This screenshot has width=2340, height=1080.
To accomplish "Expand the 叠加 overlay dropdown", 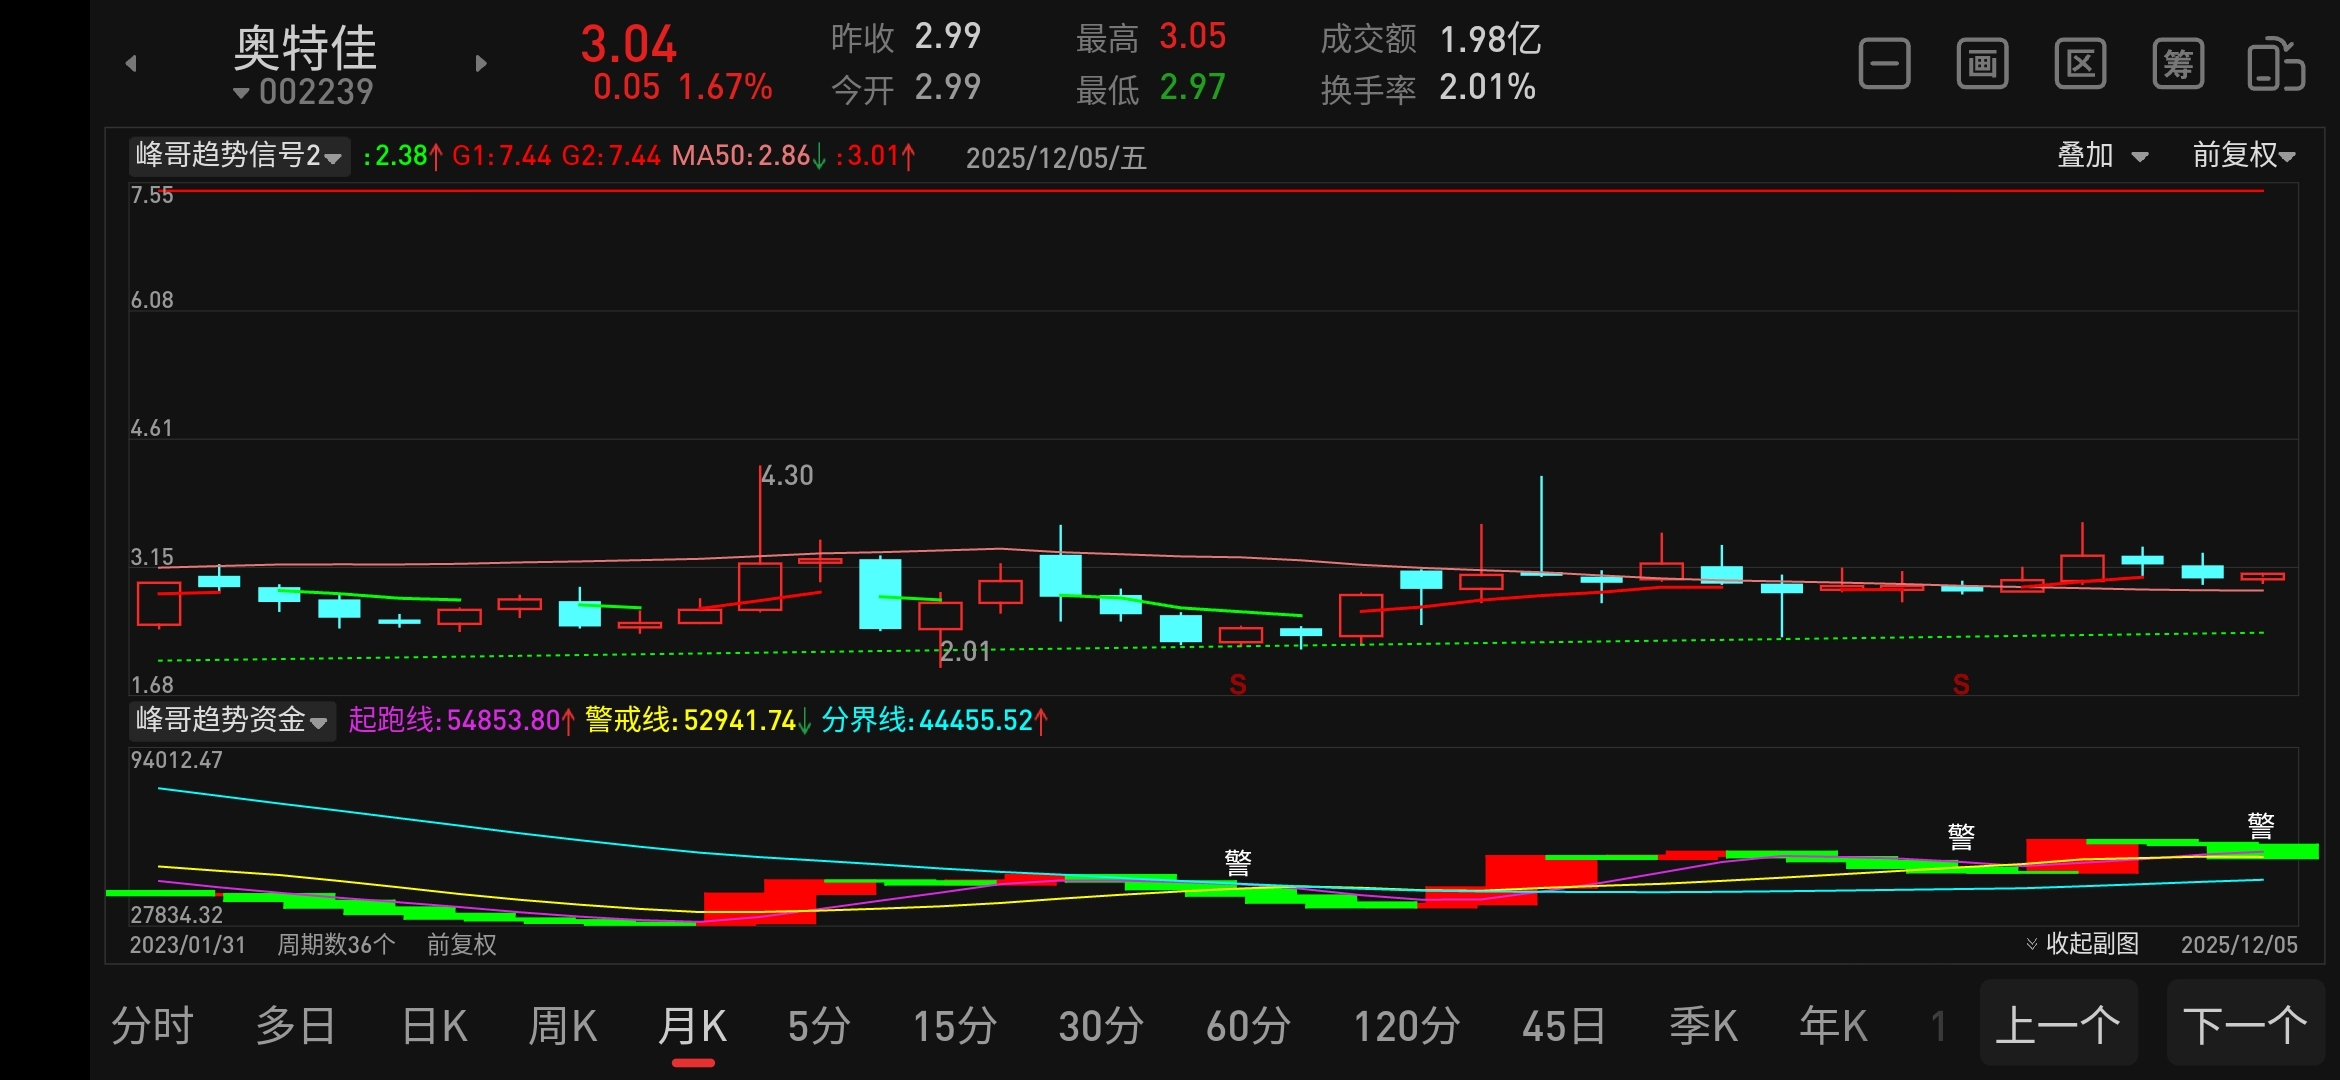I will coord(2102,156).
